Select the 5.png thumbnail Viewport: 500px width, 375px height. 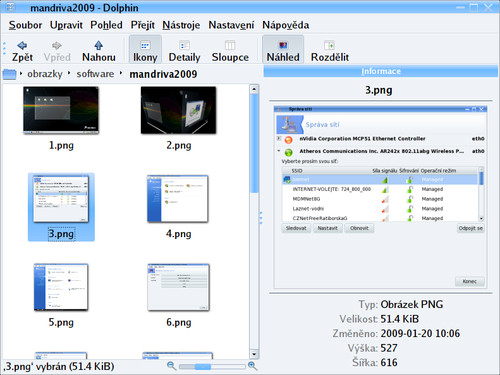coord(61,287)
